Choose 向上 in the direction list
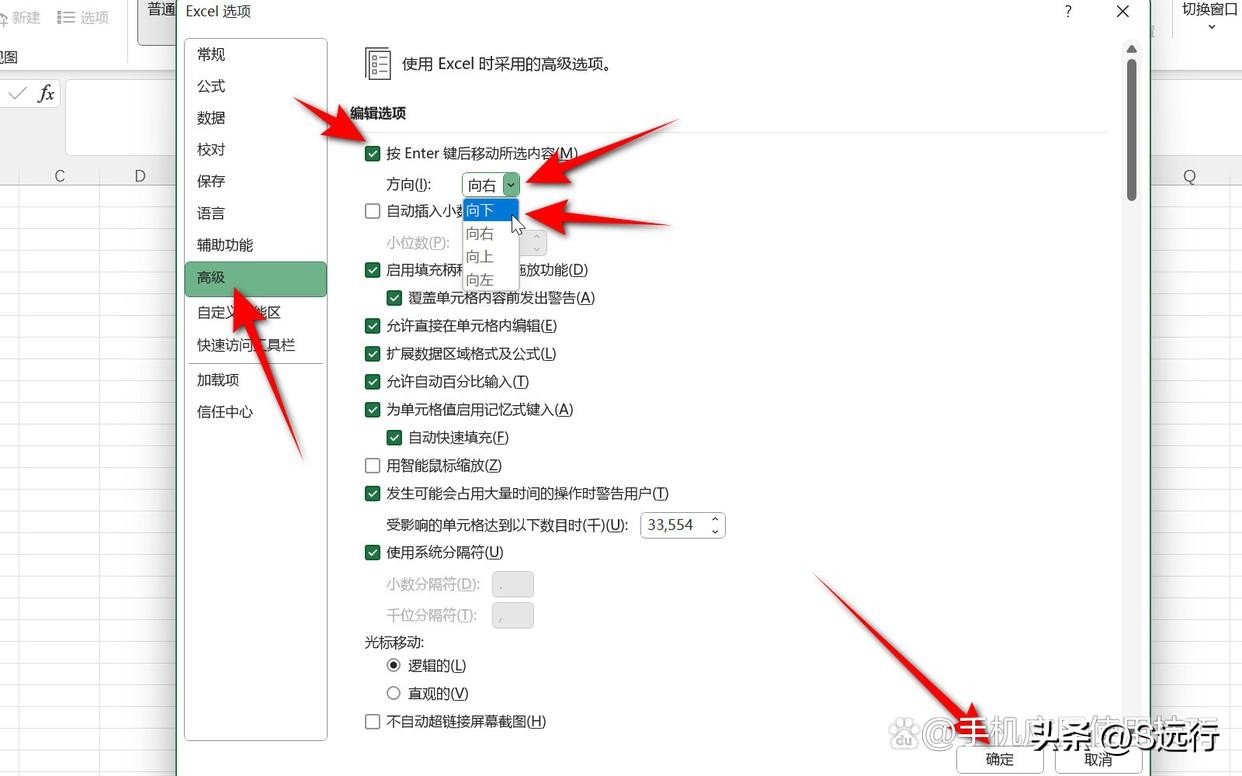 pos(491,256)
